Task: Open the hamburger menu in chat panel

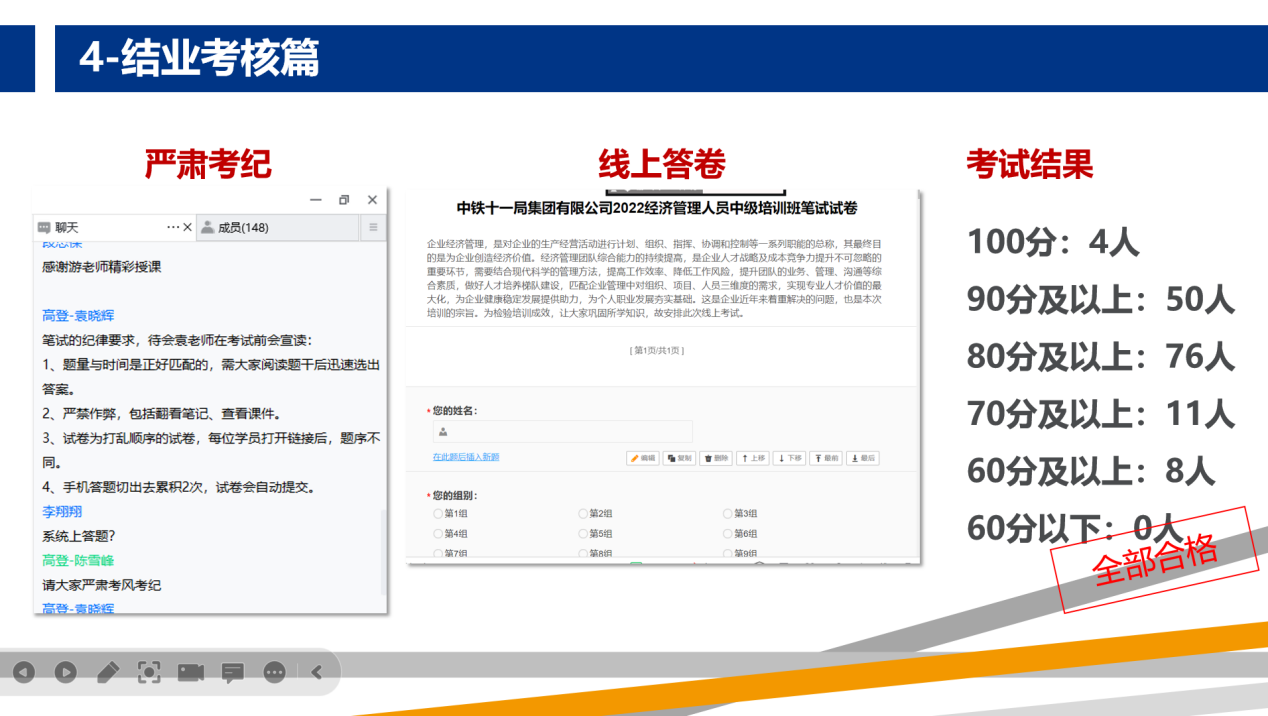Action: 373,227
